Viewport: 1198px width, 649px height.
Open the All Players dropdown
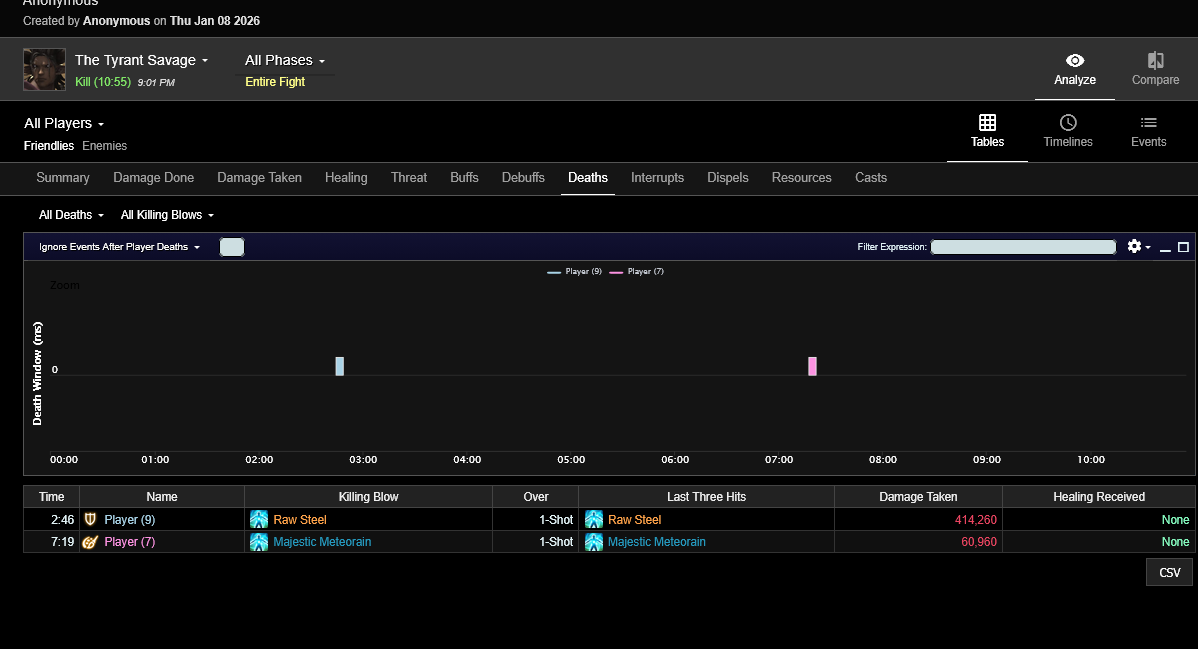[x=64, y=123]
